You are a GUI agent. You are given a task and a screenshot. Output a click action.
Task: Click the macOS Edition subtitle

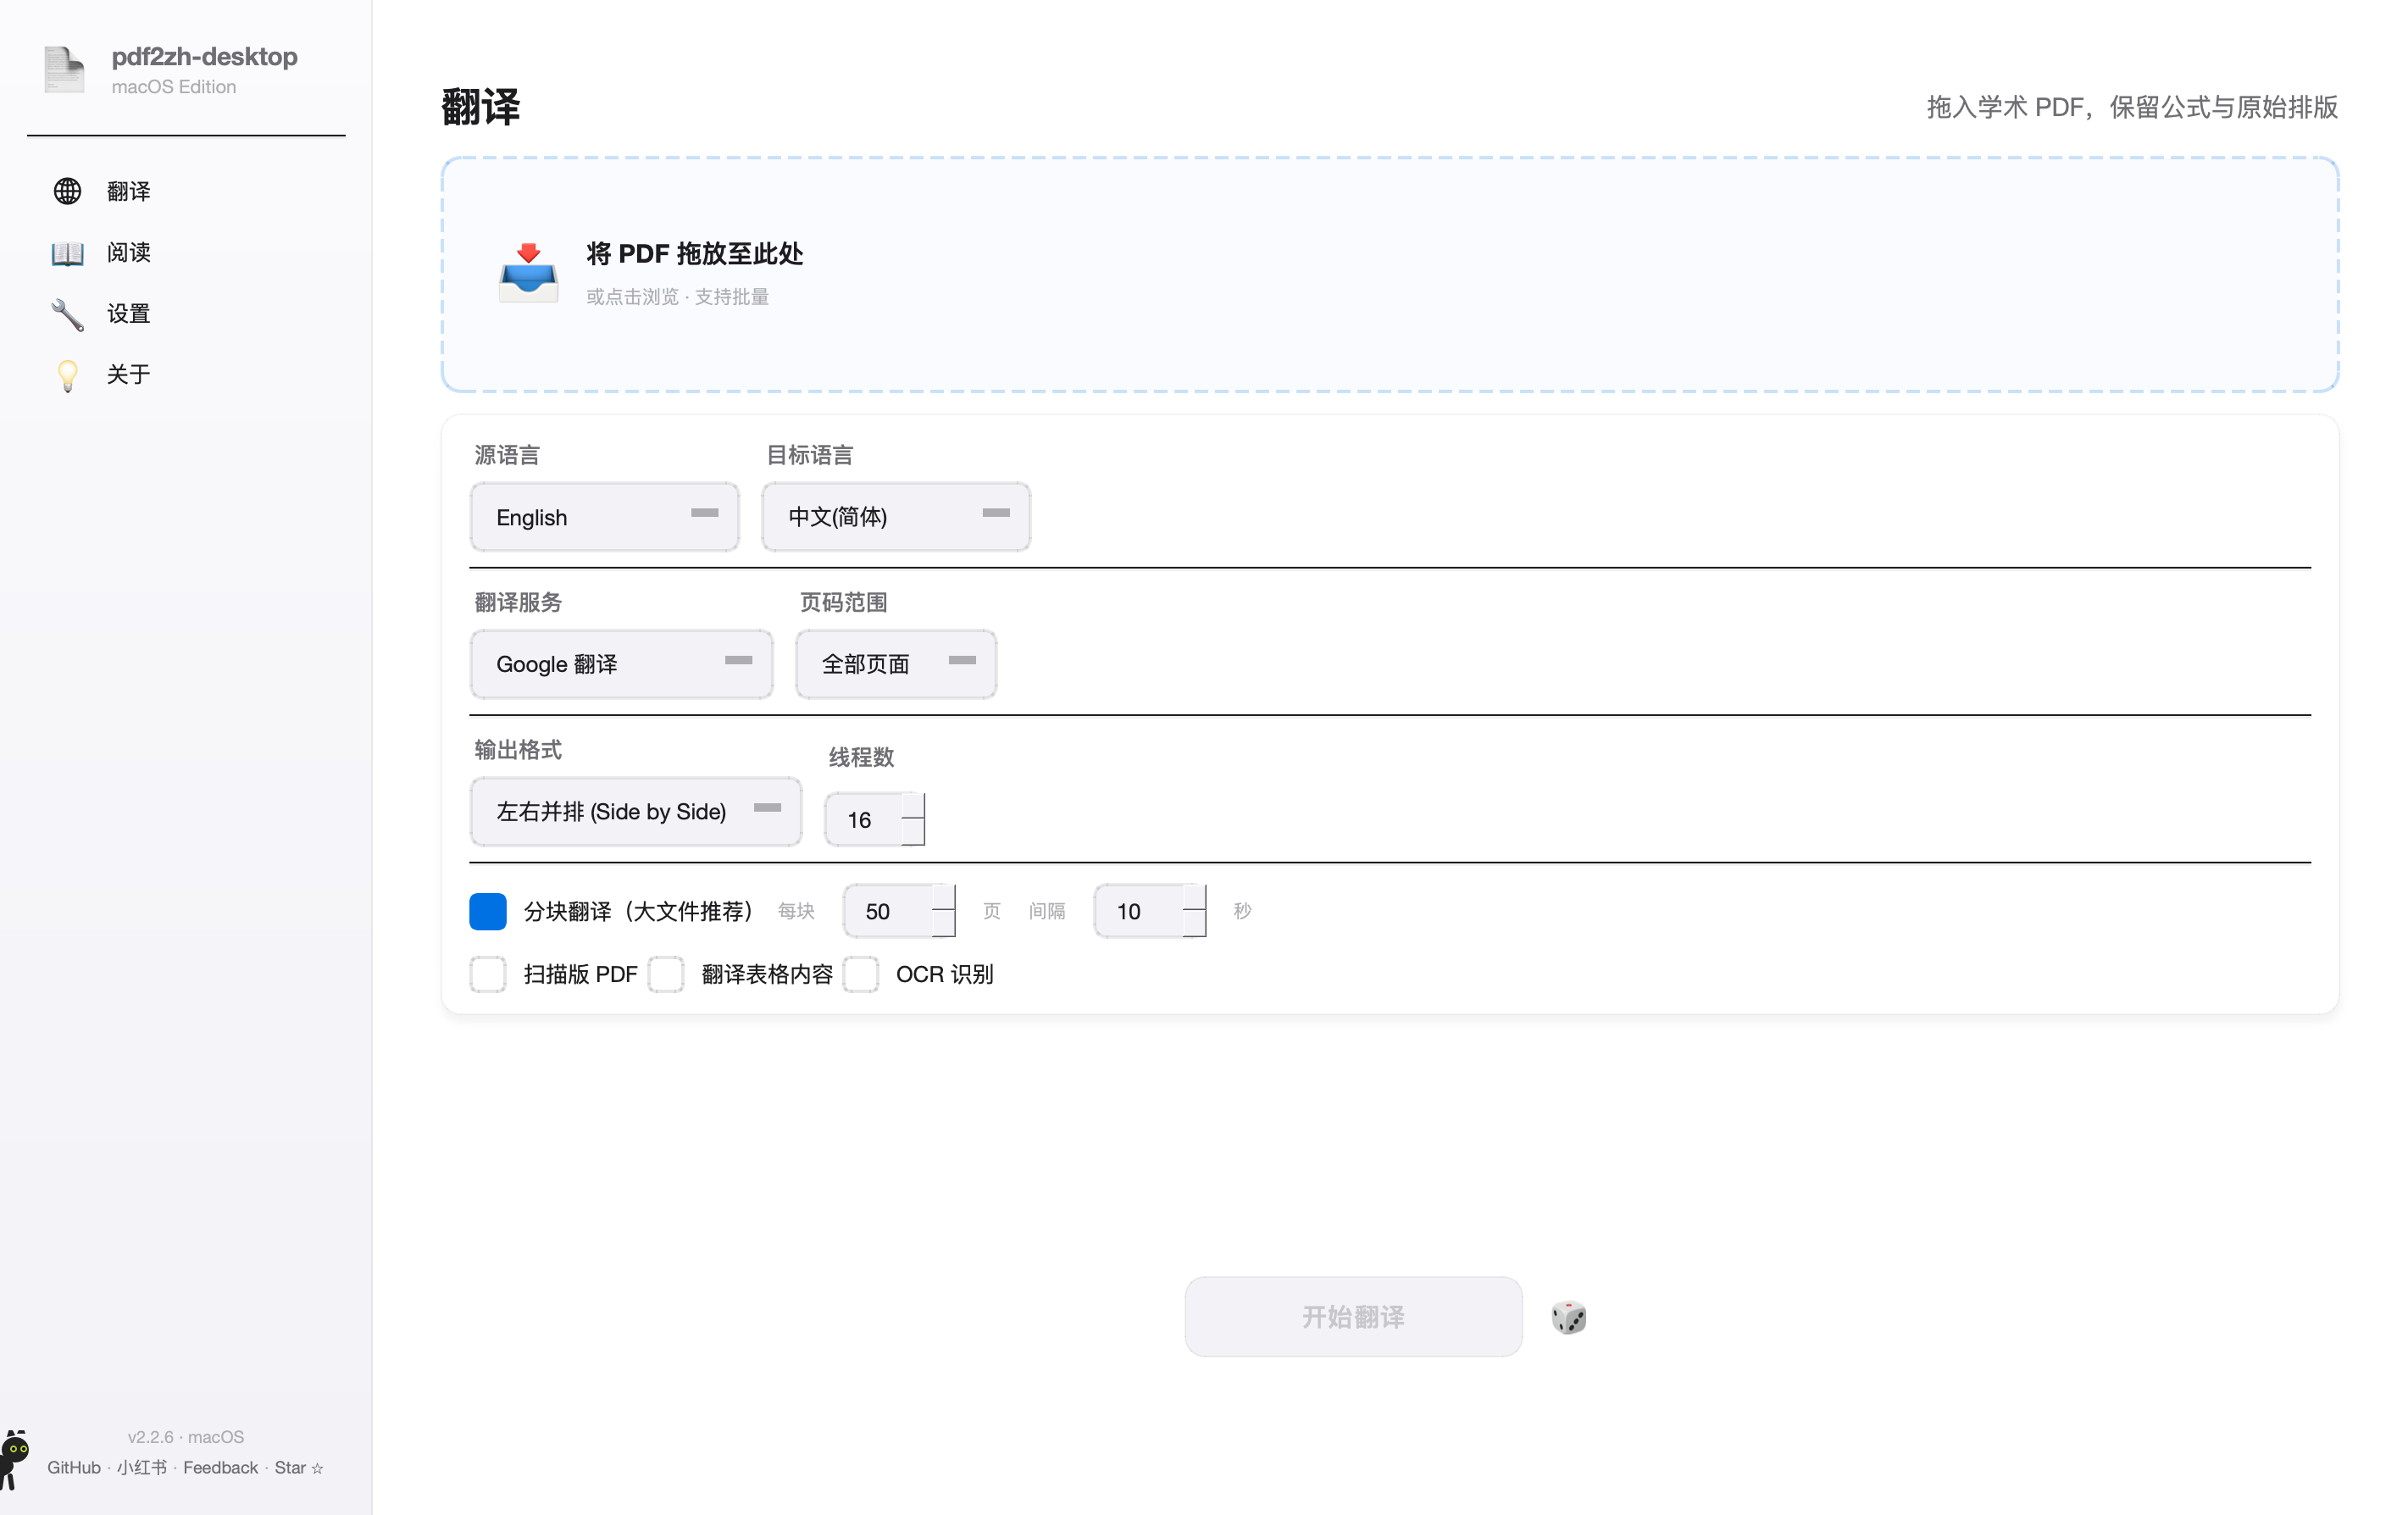pos(173,87)
